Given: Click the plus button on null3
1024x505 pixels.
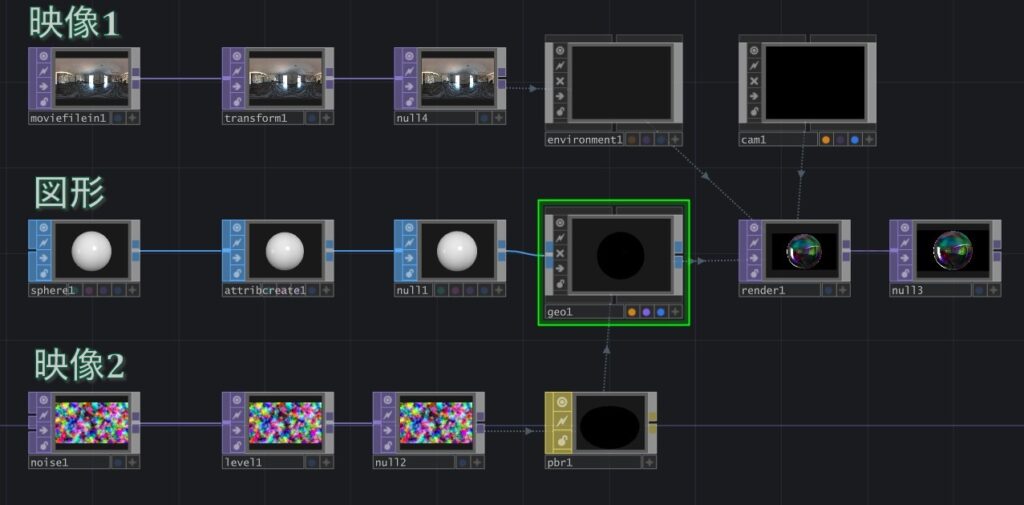Looking at the screenshot, I should pyautogui.click(x=993, y=290).
